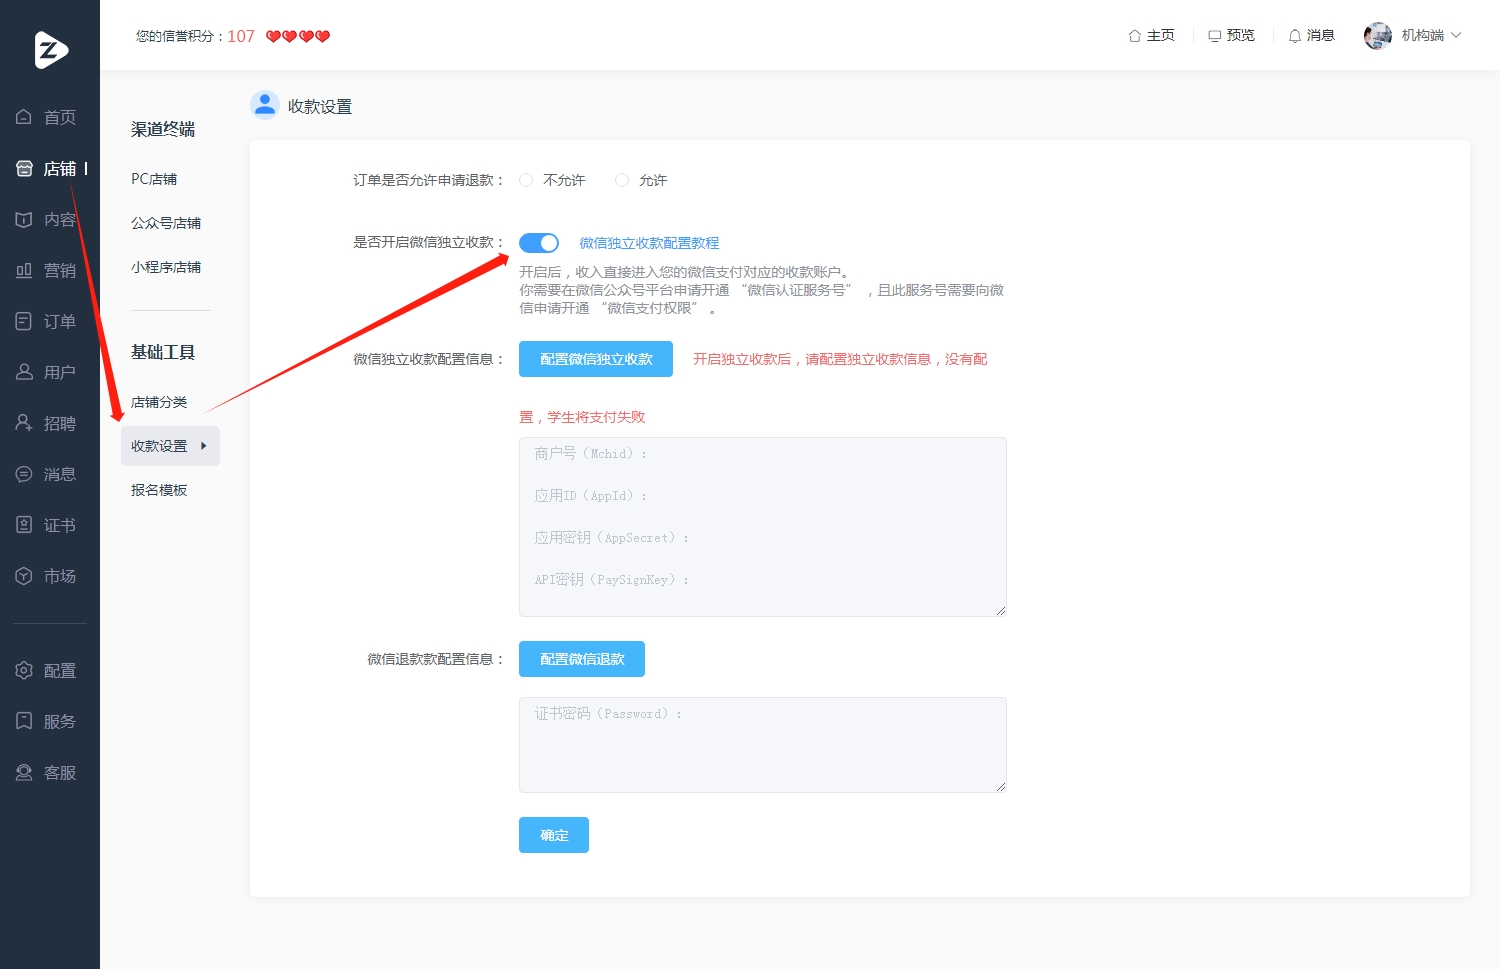This screenshot has width=1500, height=969.
Task: Click the red hearts credit rating
Action: (x=298, y=36)
